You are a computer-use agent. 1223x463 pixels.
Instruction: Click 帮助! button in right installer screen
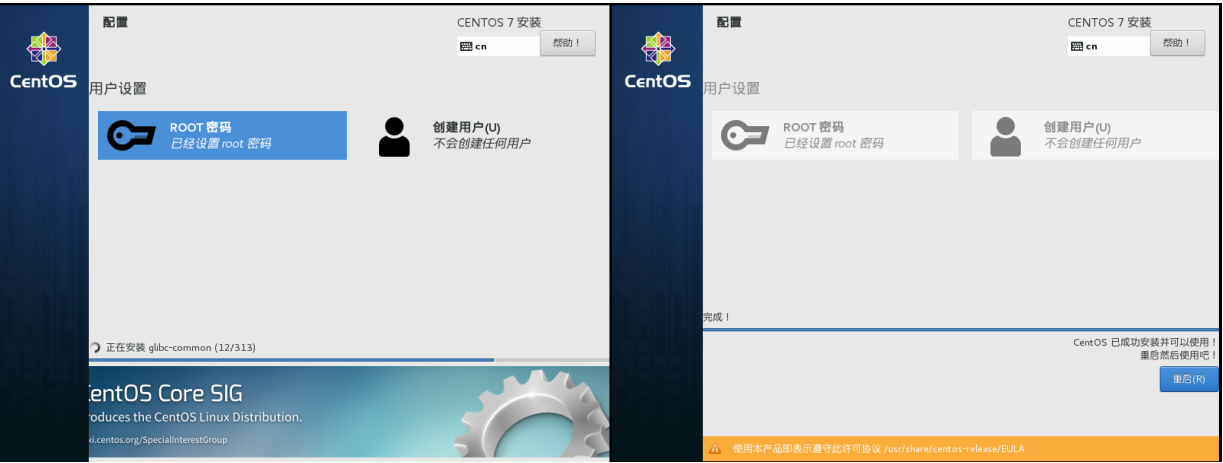(x=1177, y=44)
